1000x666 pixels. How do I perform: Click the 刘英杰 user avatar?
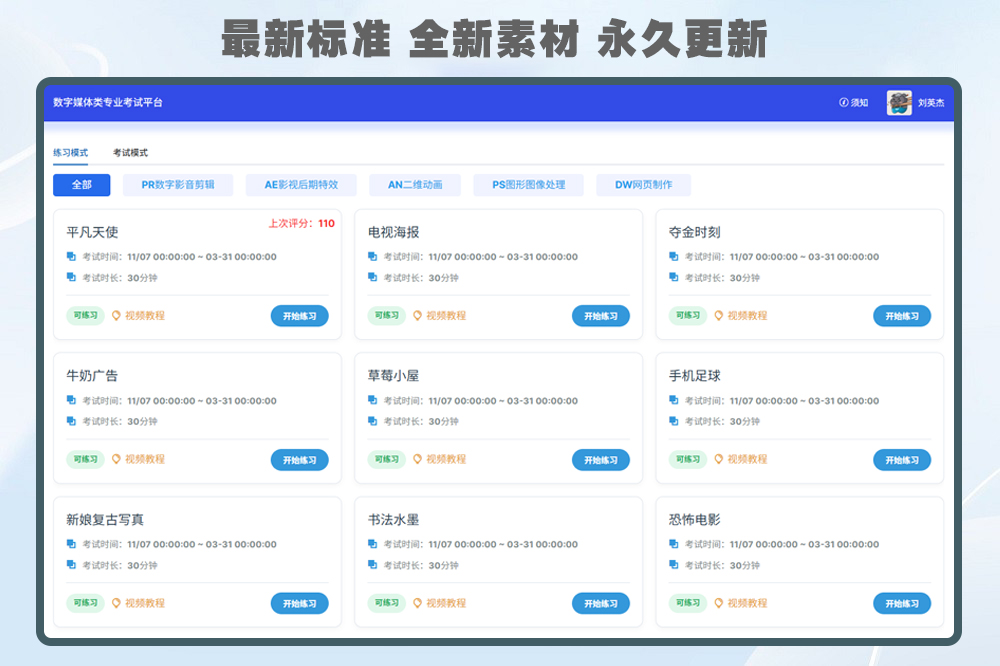coord(898,102)
